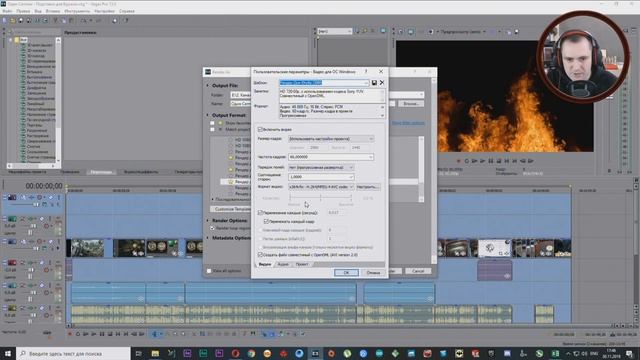The width and height of the screenshot is (640, 360).
Task: Click Настроить... codec configure button
Action: click(368, 187)
